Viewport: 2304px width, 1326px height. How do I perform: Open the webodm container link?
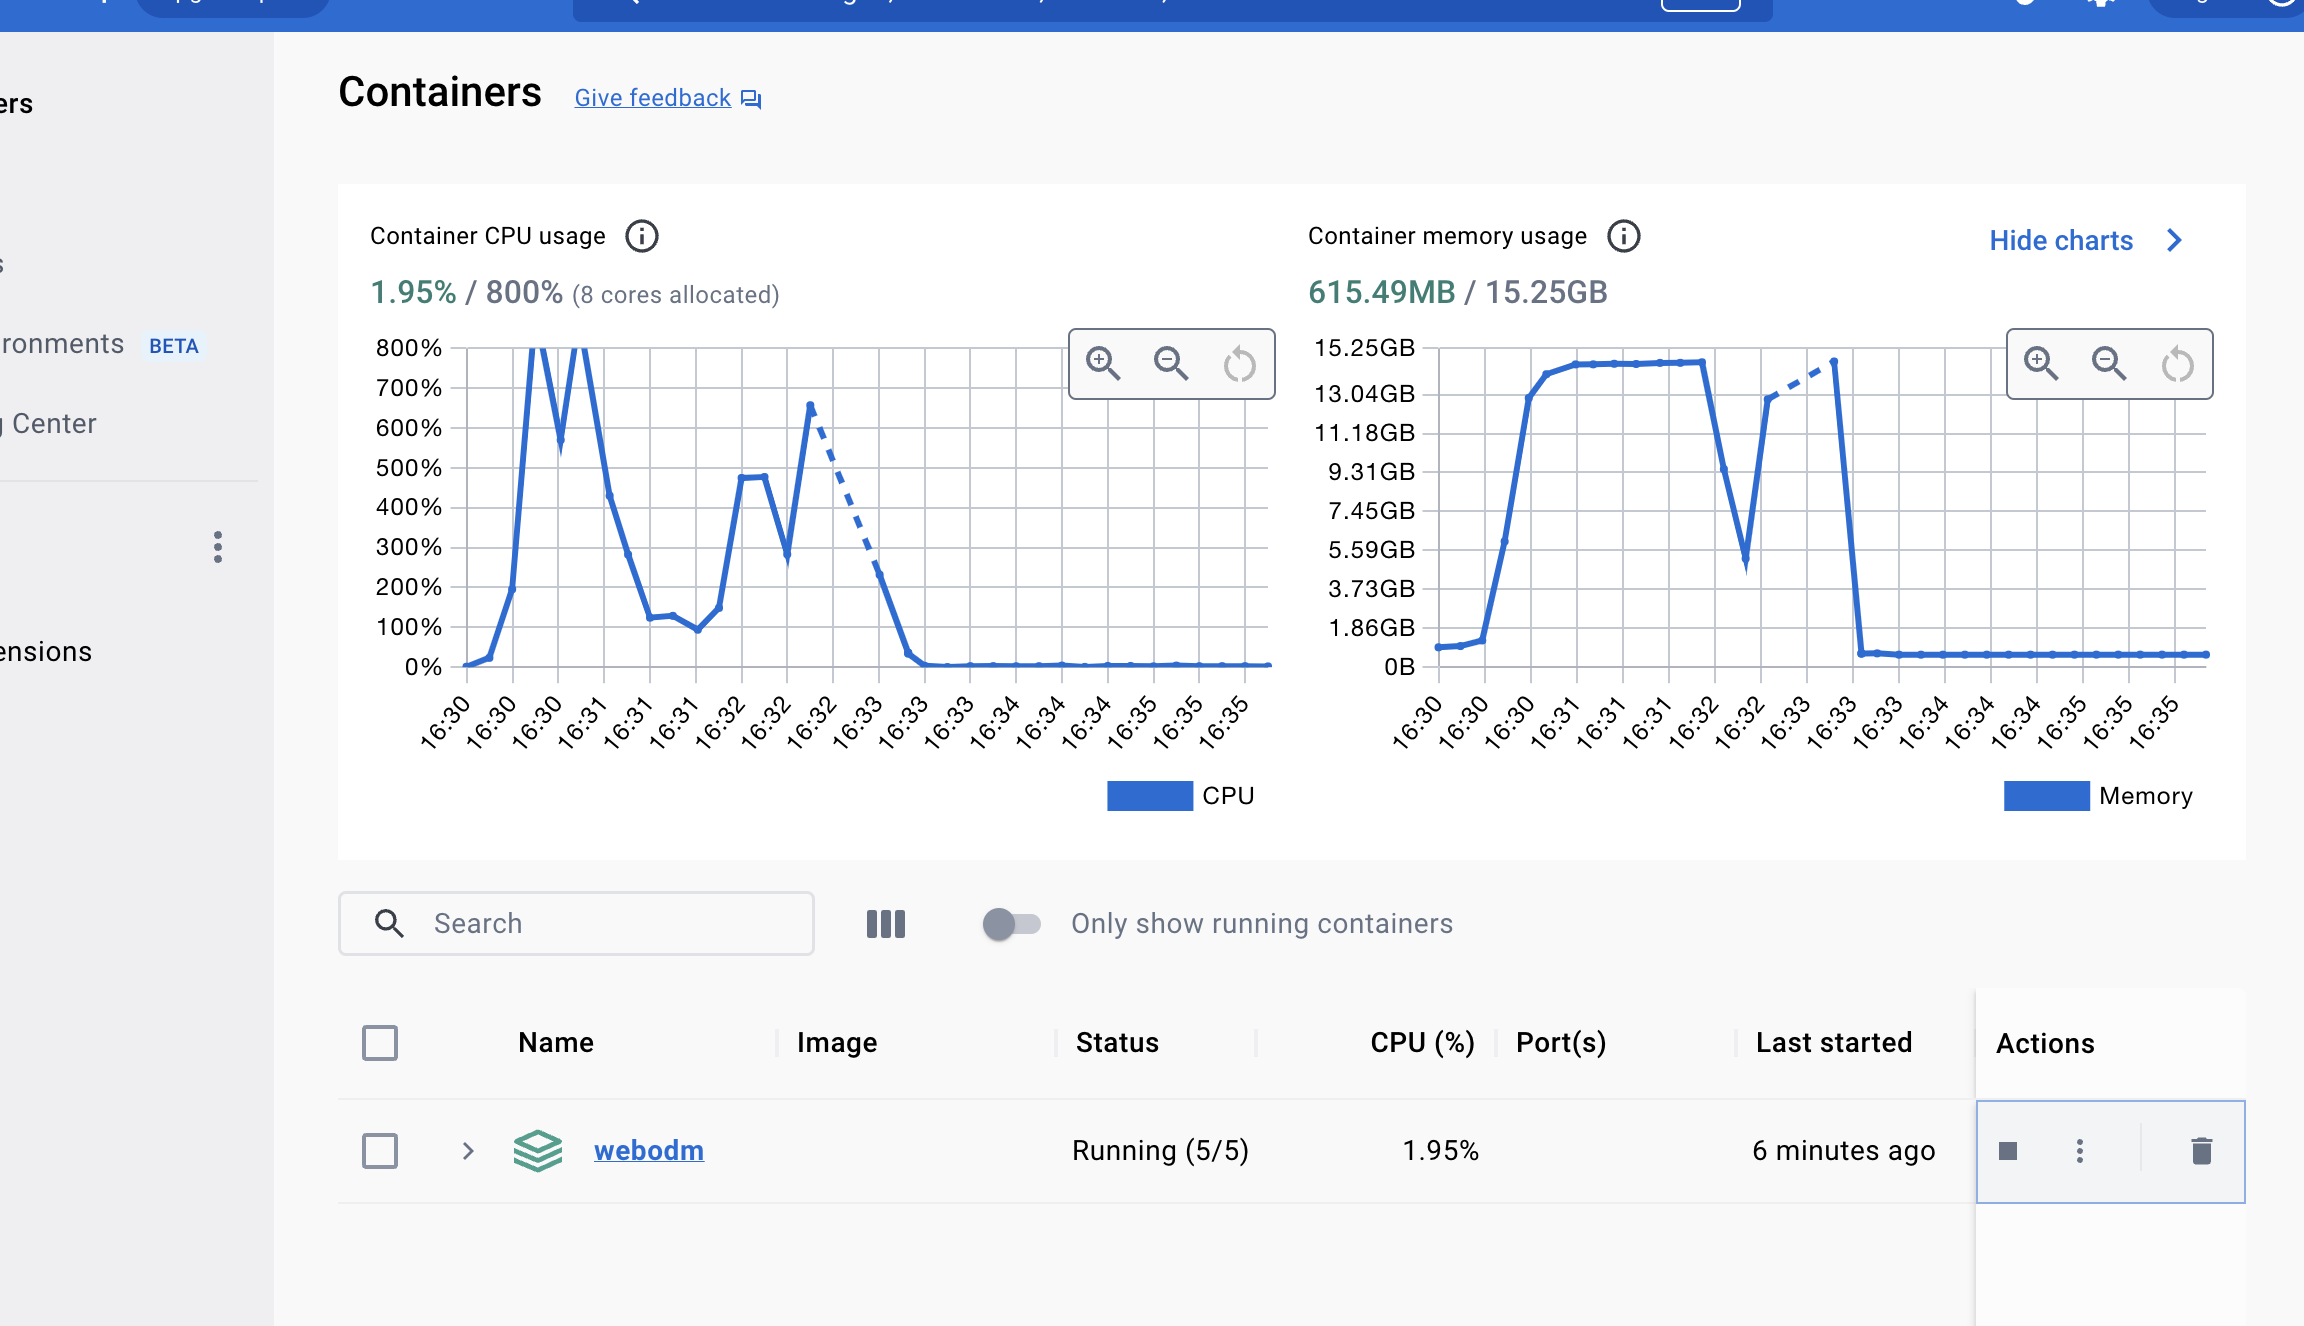tap(649, 1151)
